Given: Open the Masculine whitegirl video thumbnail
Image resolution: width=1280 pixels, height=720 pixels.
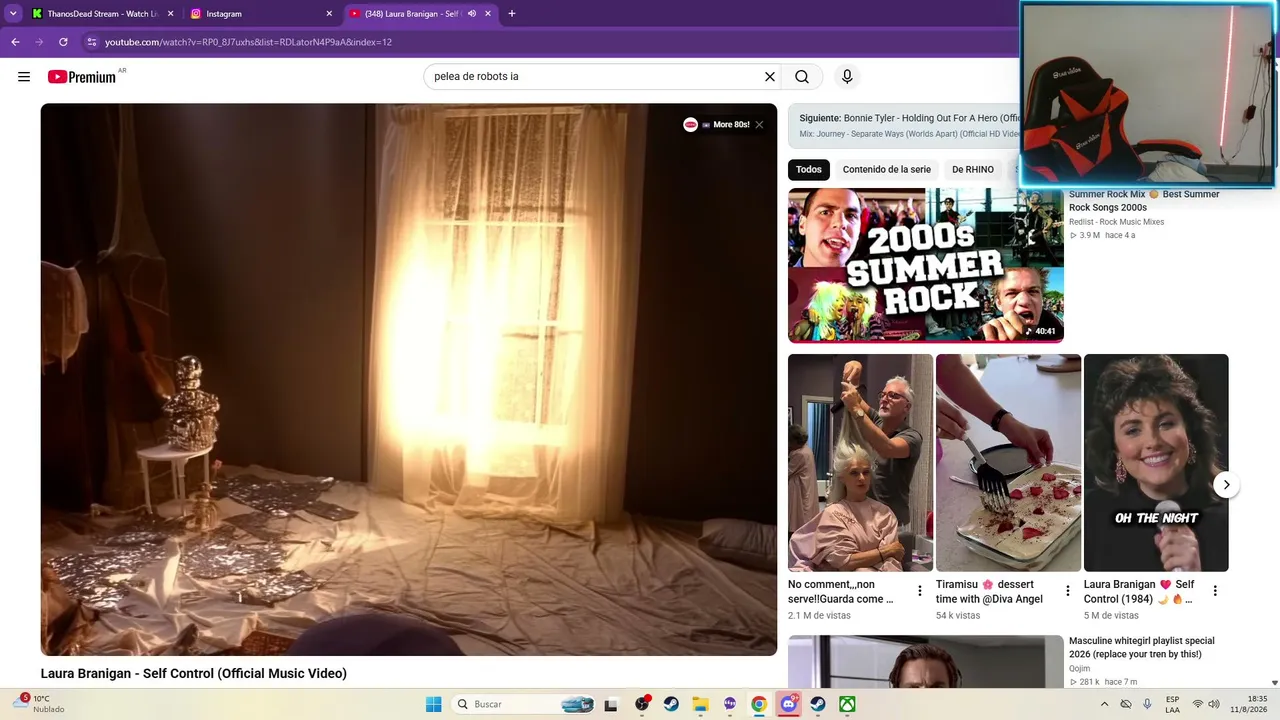Looking at the screenshot, I should click(x=926, y=662).
